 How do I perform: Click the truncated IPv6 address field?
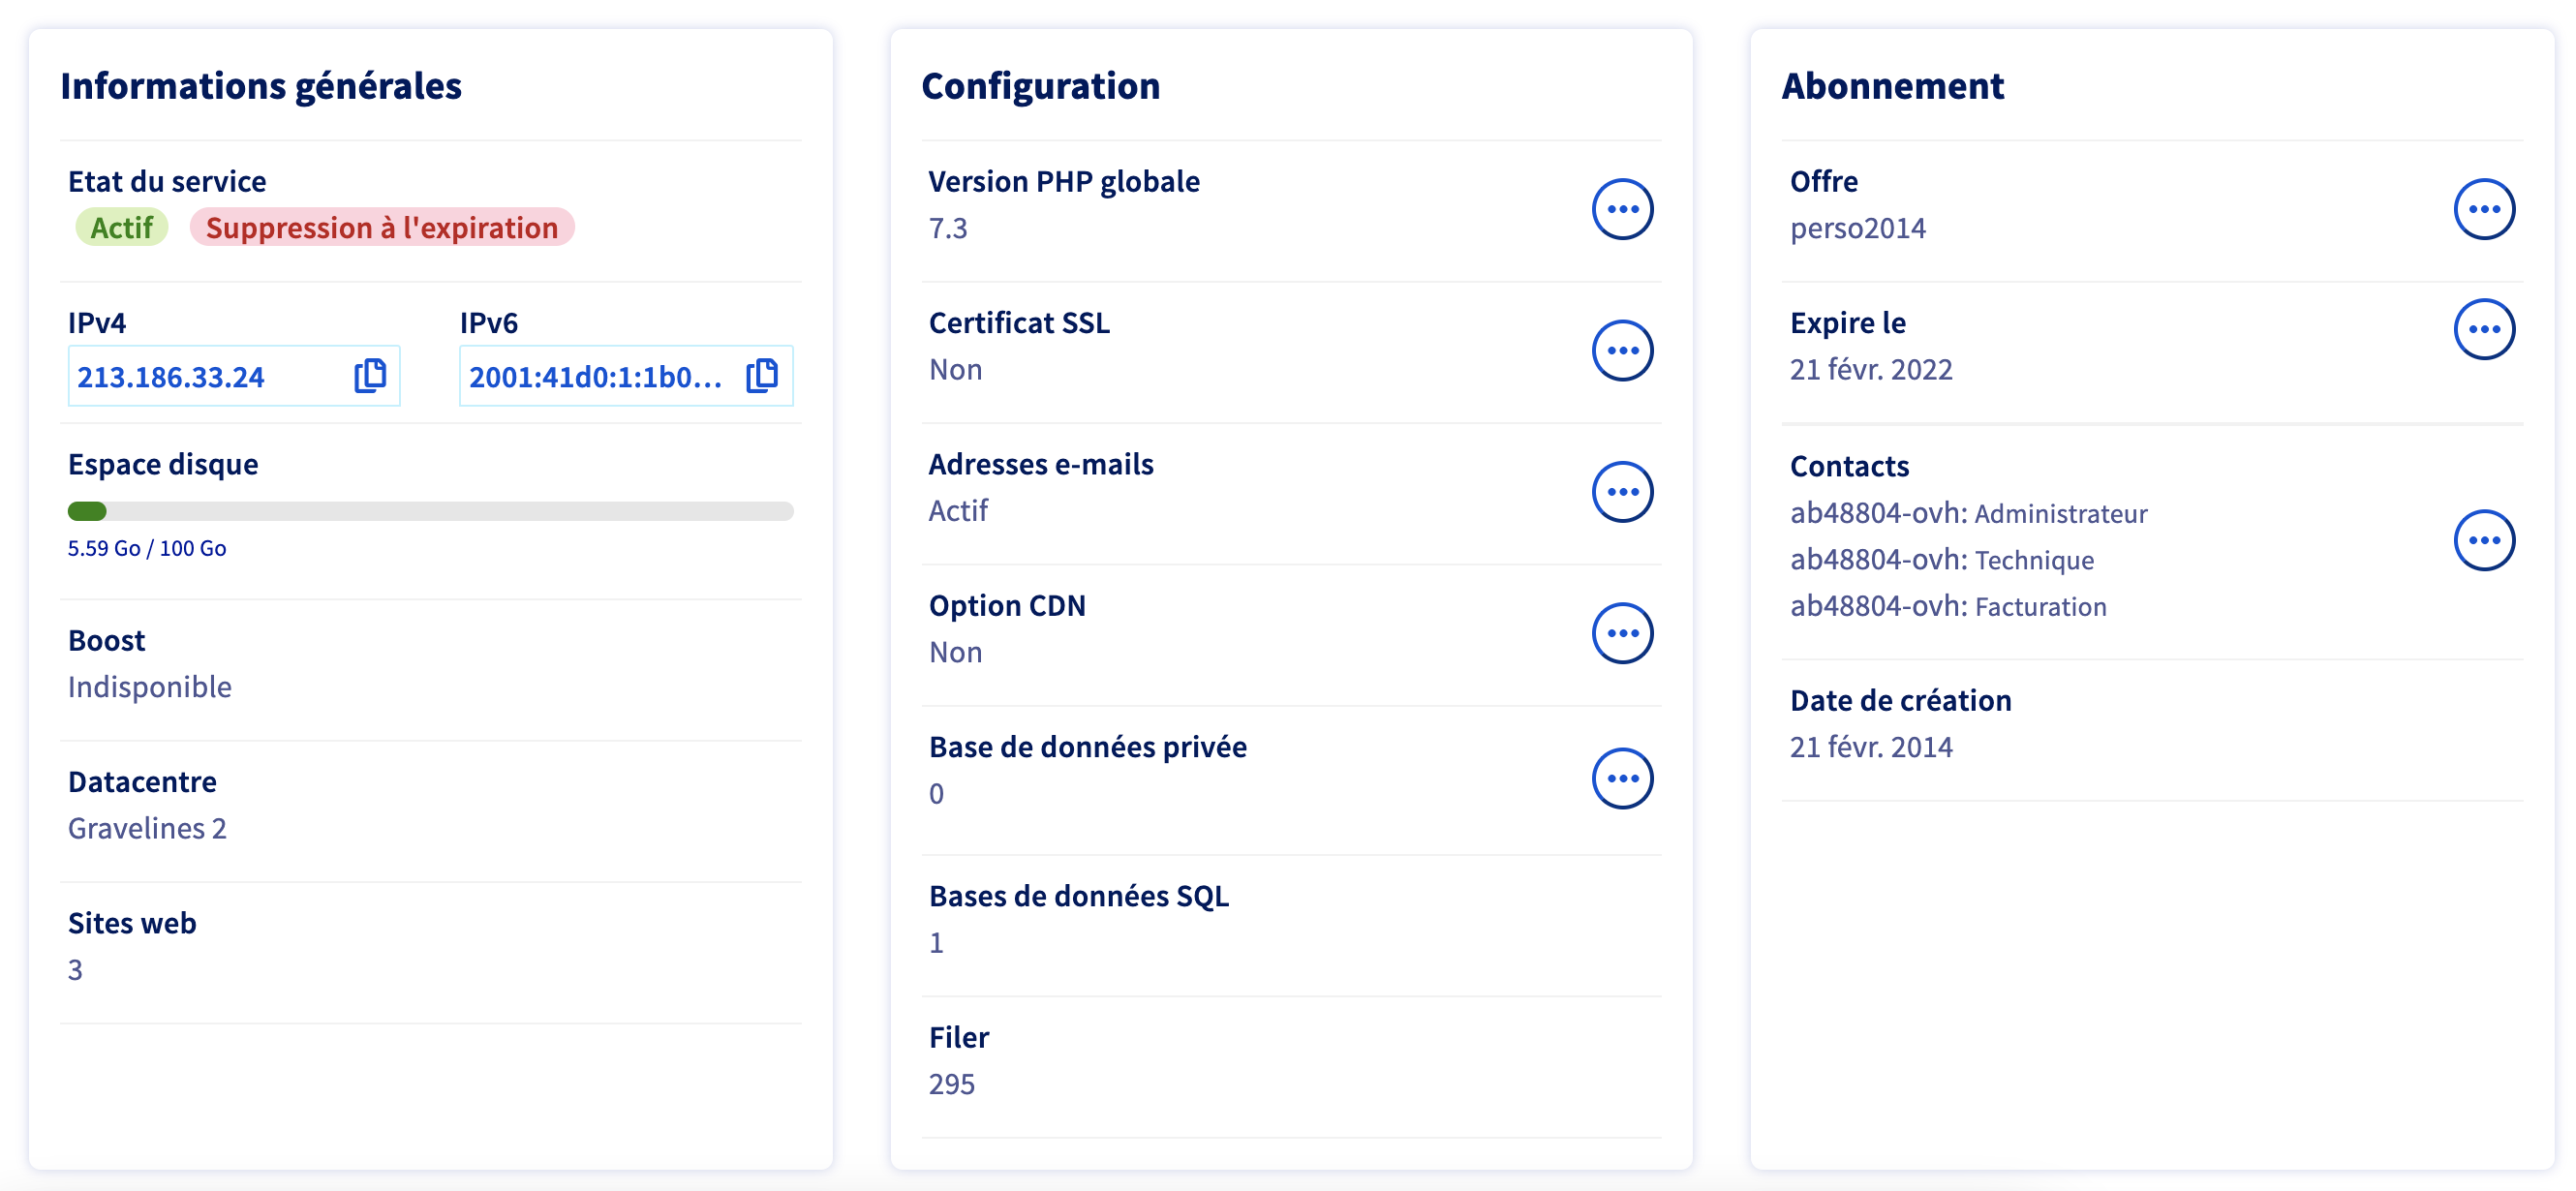coord(595,377)
